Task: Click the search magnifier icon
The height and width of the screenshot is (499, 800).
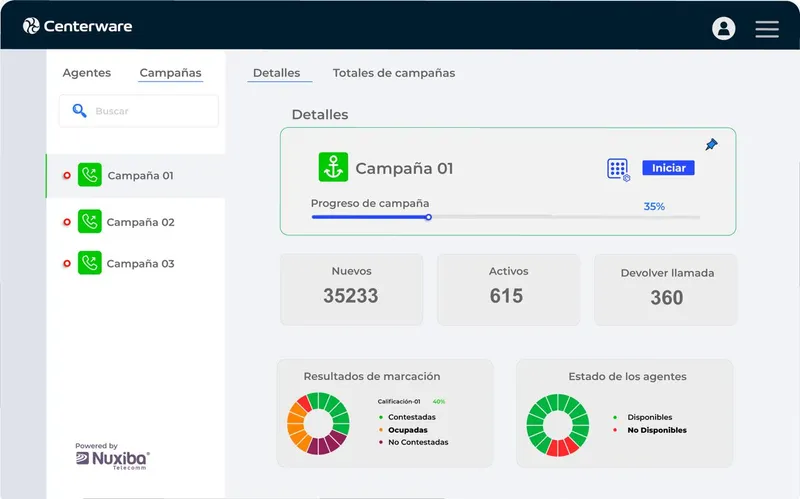Action: (x=79, y=110)
